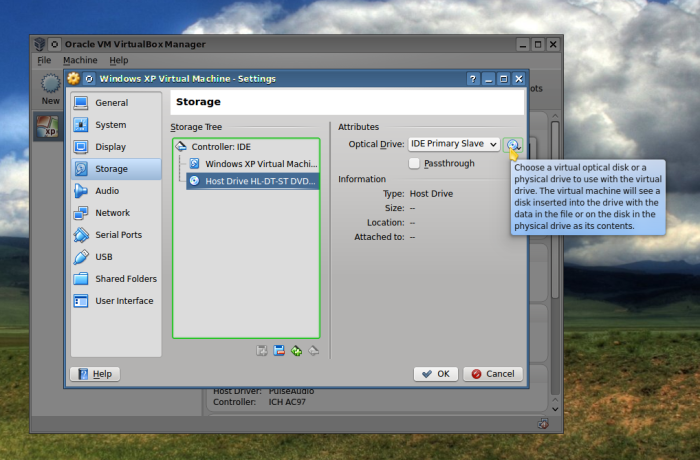The width and height of the screenshot is (700, 460).
Task: Open the Help menu in Manager
Action: click(119, 60)
